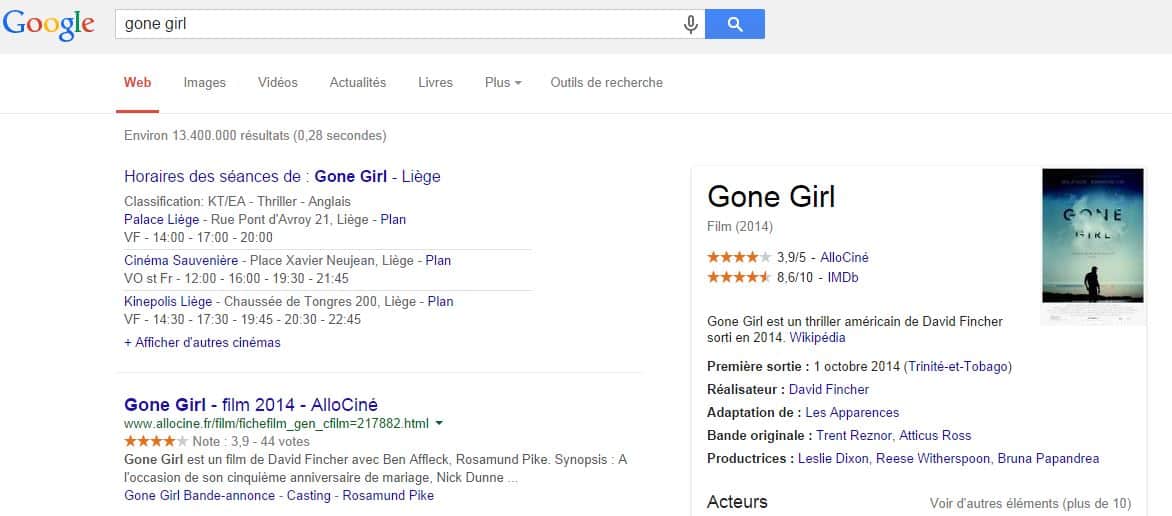This screenshot has width=1172, height=516.
Task: Click the Acteurs section heading
Action: [x=737, y=502]
